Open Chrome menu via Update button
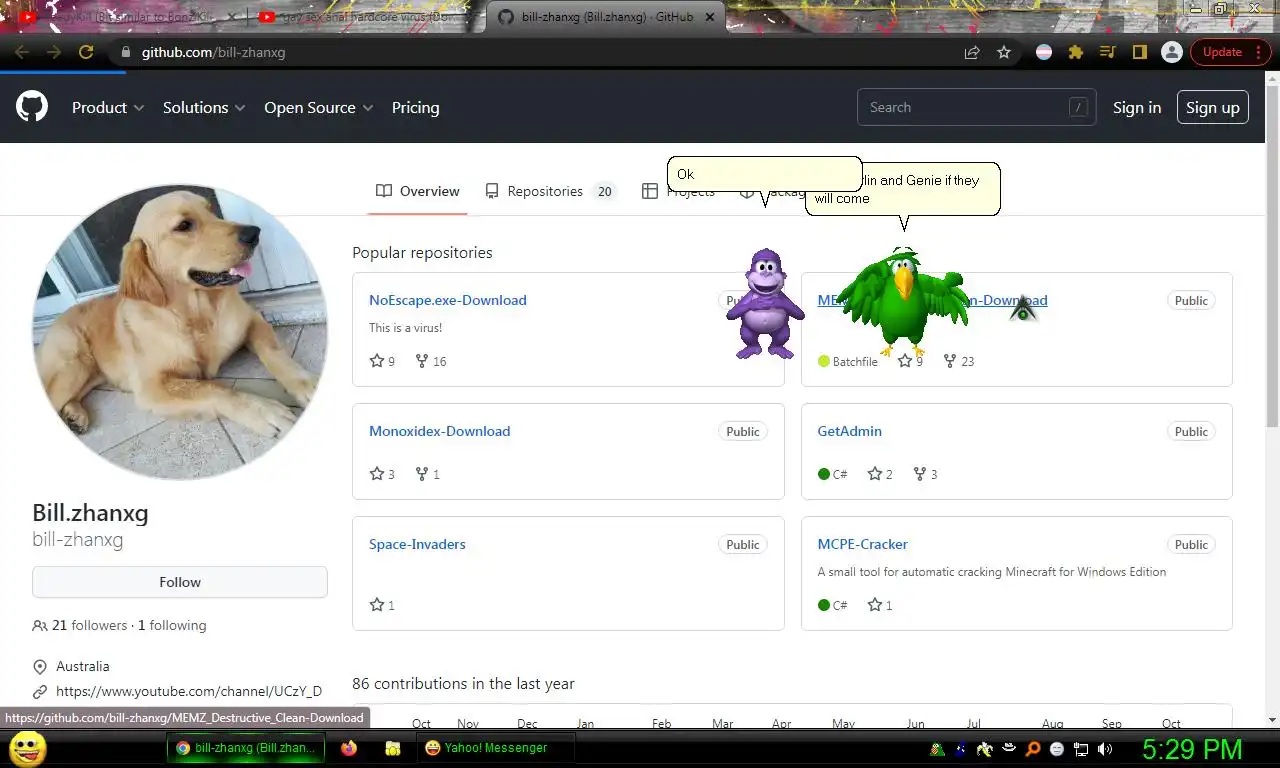This screenshot has width=1280, height=768. click(1230, 52)
